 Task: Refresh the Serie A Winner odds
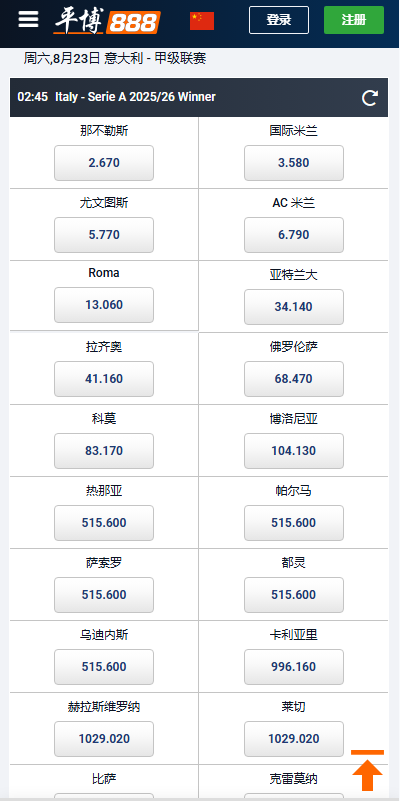[370, 98]
